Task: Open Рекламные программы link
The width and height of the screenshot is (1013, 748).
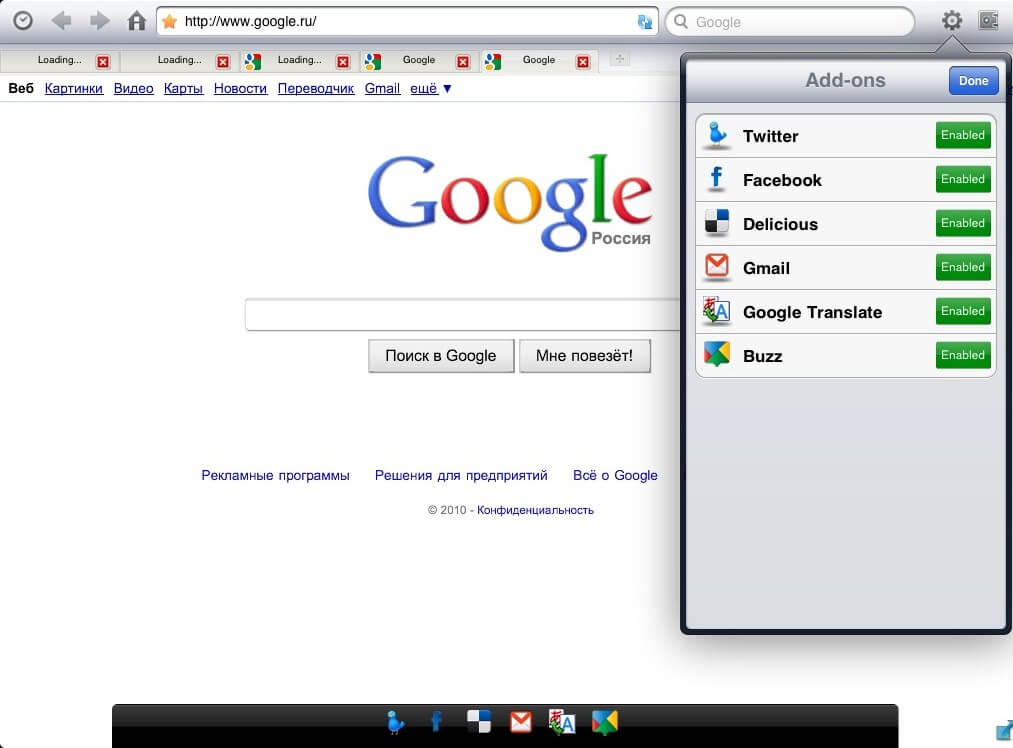Action: point(275,475)
